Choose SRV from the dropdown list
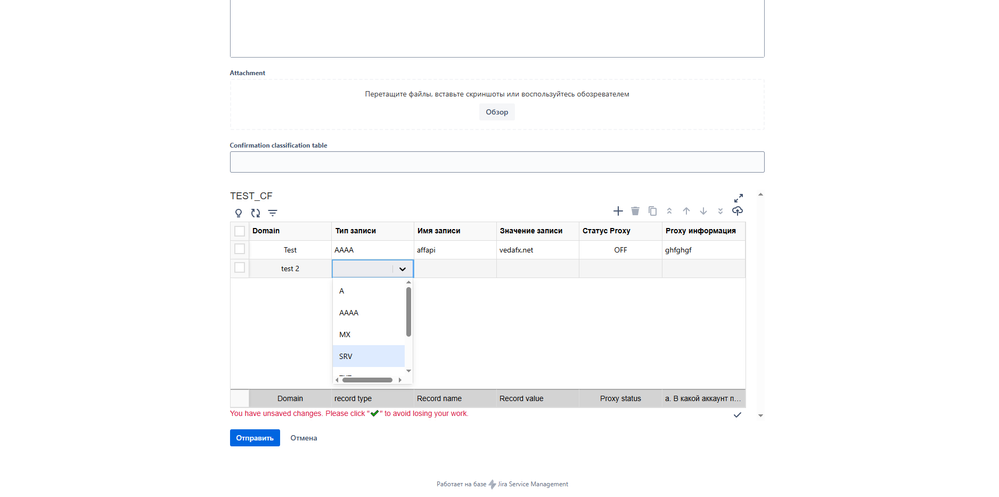The image size is (999, 497). pyautogui.click(x=369, y=356)
